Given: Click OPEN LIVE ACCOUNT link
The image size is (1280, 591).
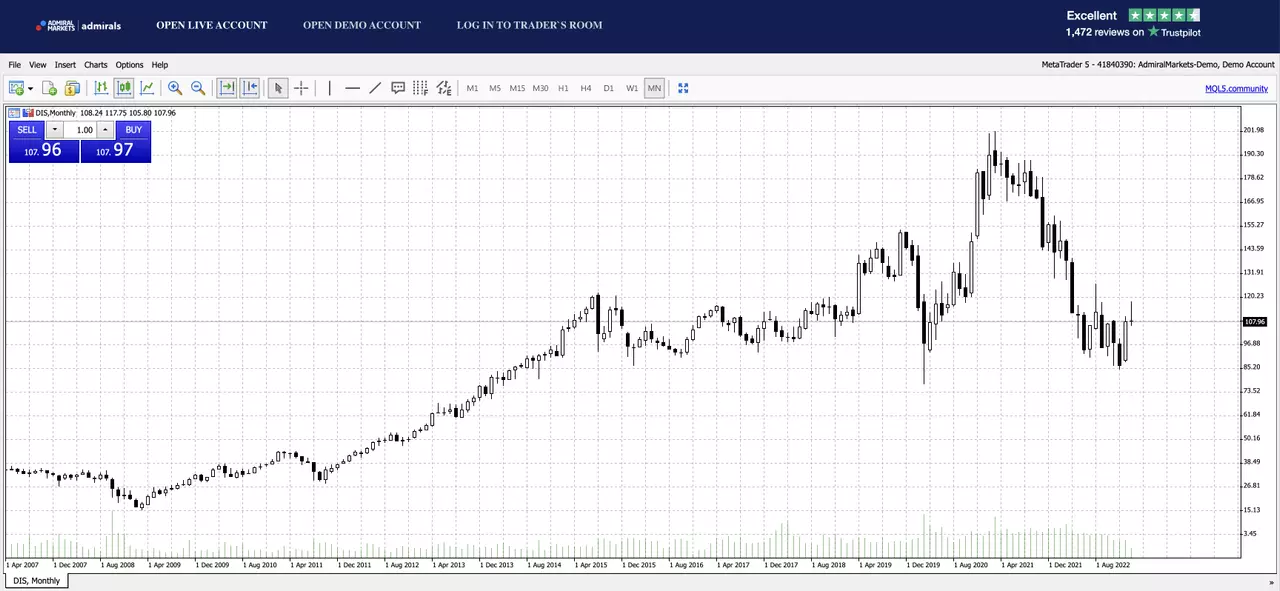Looking at the screenshot, I should click(212, 25).
